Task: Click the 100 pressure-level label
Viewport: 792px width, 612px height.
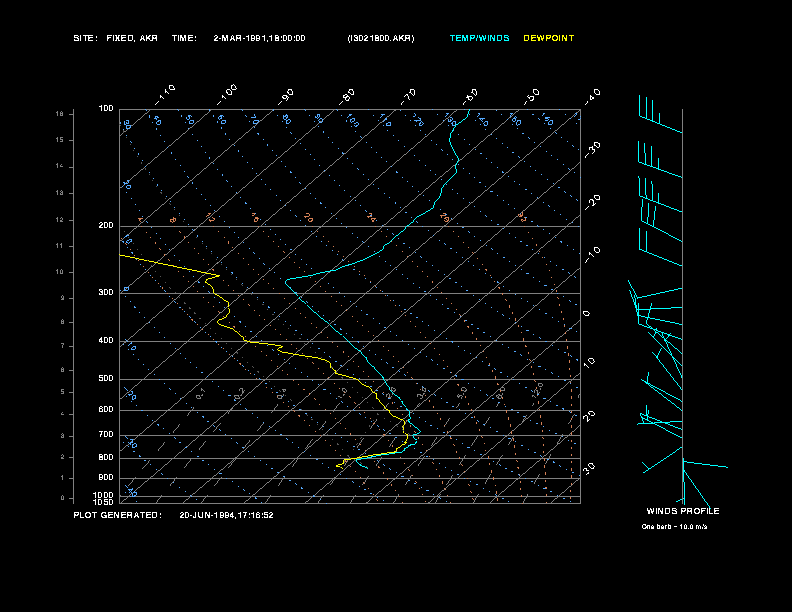Action: (x=106, y=109)
